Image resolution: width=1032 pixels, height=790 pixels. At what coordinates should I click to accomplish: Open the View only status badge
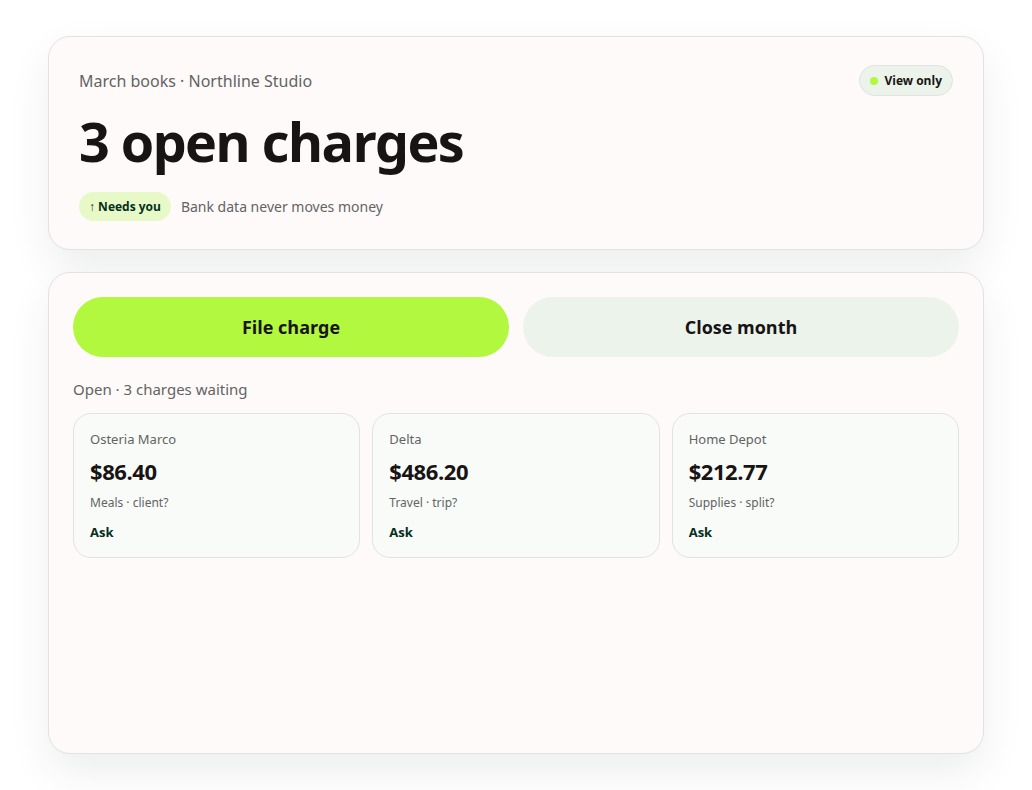906,80
